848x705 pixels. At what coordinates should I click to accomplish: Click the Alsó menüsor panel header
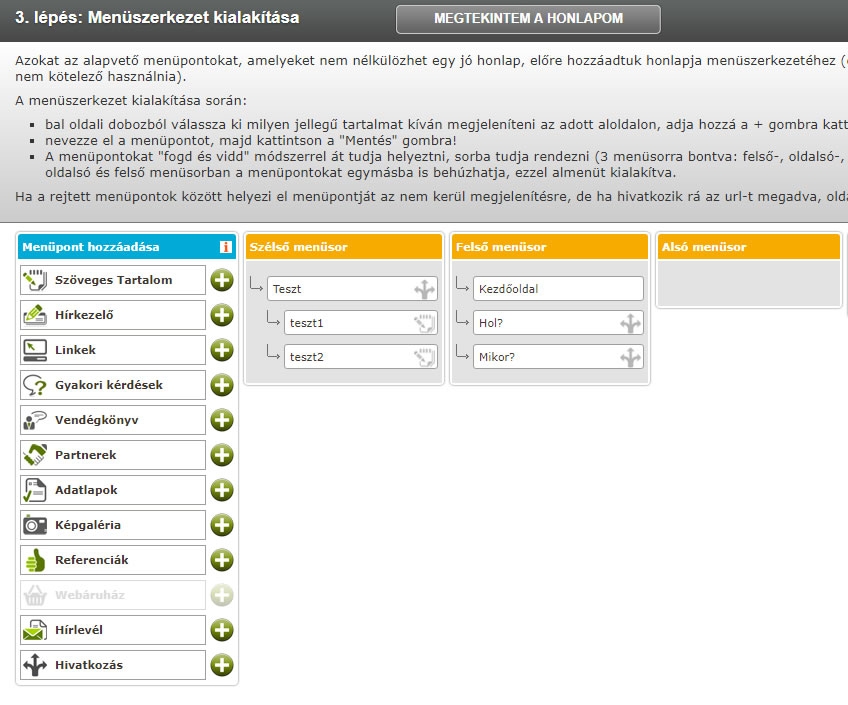coord(748,247)
